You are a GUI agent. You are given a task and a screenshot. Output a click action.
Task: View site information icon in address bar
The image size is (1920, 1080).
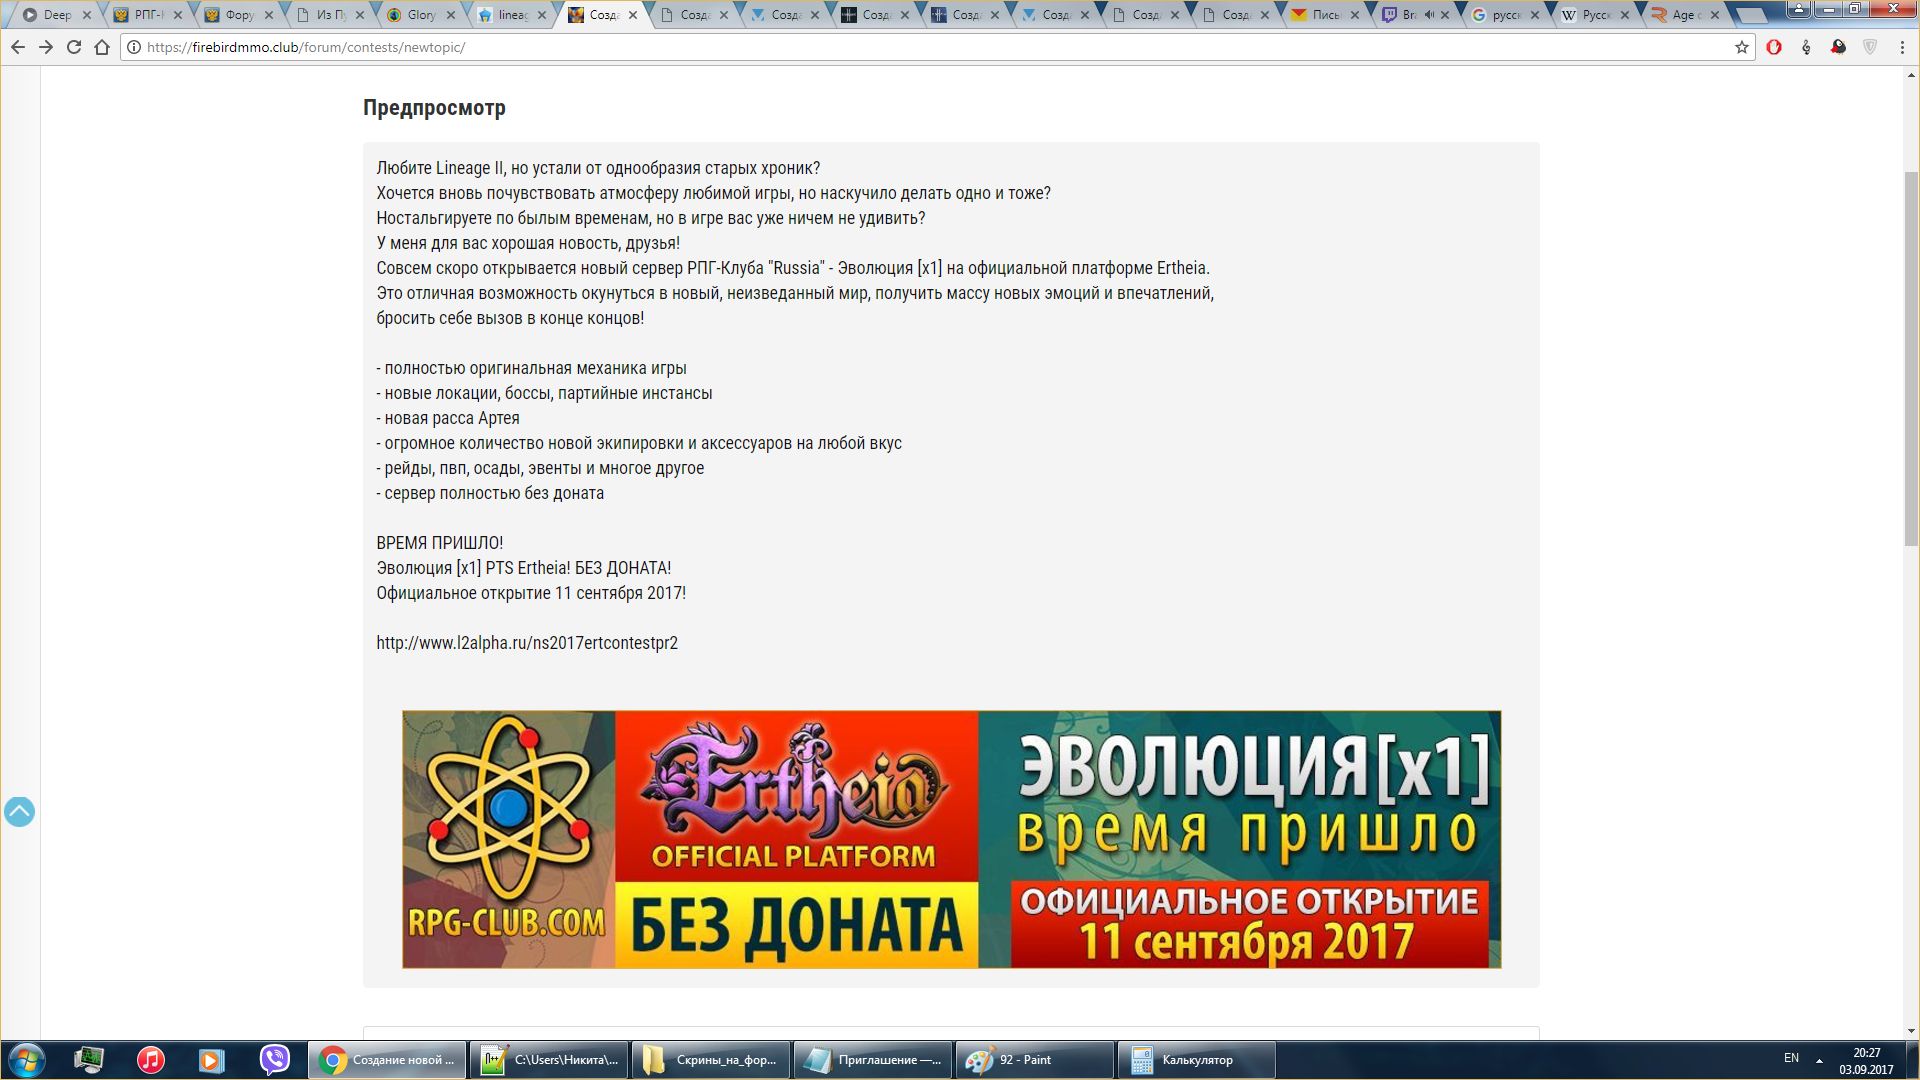click(134, 47)
